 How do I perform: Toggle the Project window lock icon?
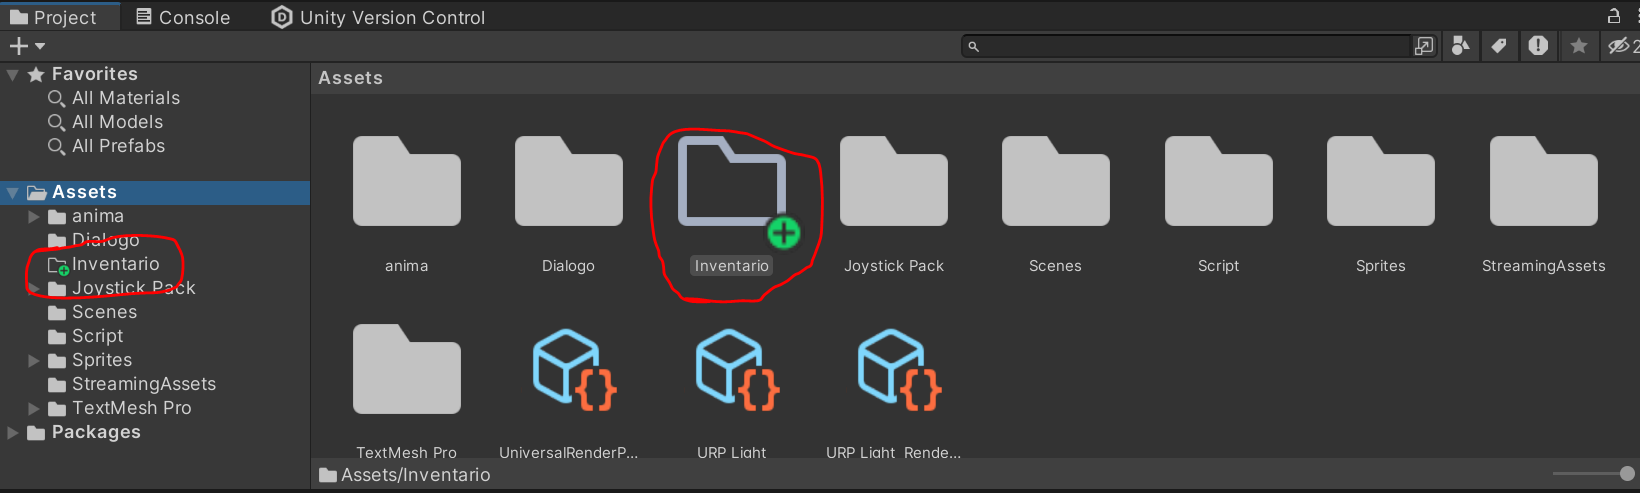[x=1613, y=16]
